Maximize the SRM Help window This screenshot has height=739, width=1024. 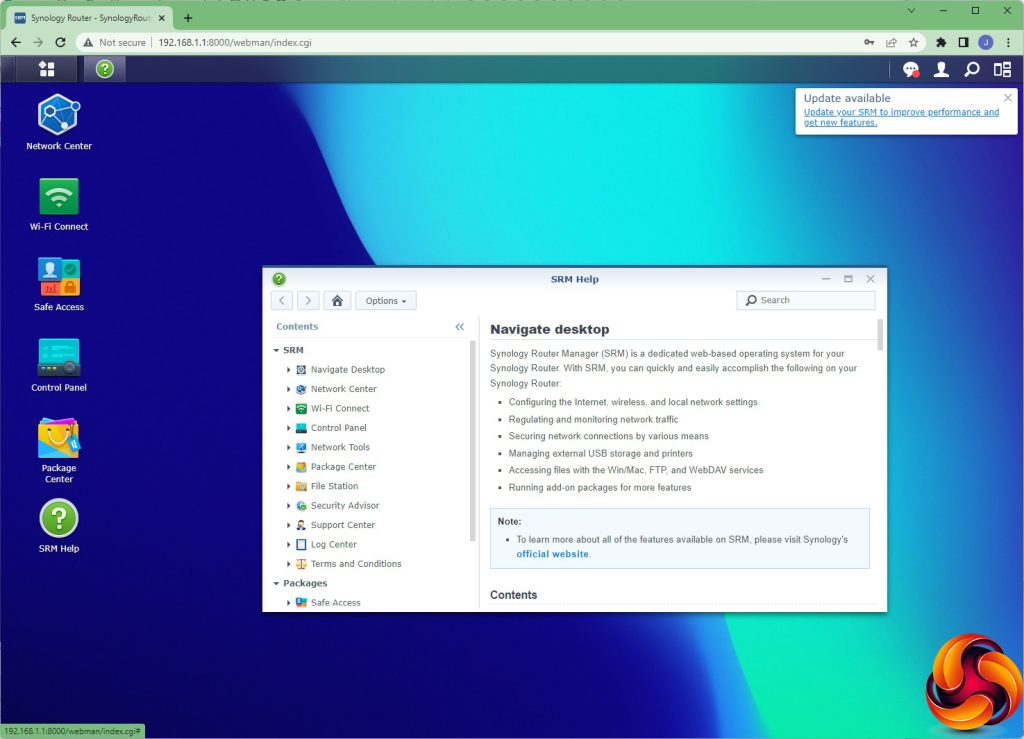(x=848, y=279)
